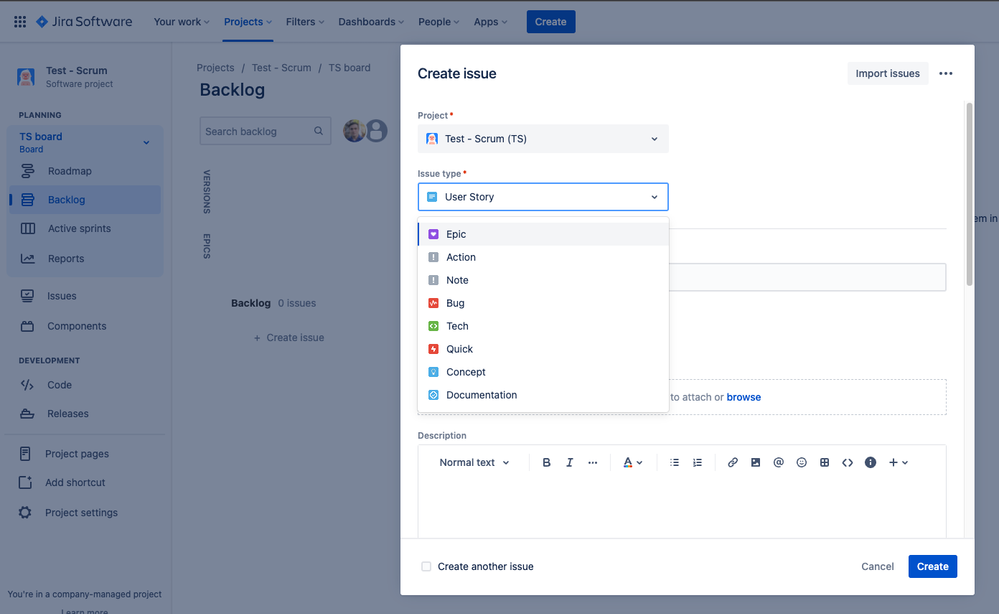Viewport: 999px width, 614px height.
Task: Click the bold formatting icon
Action: pos(546,462)
